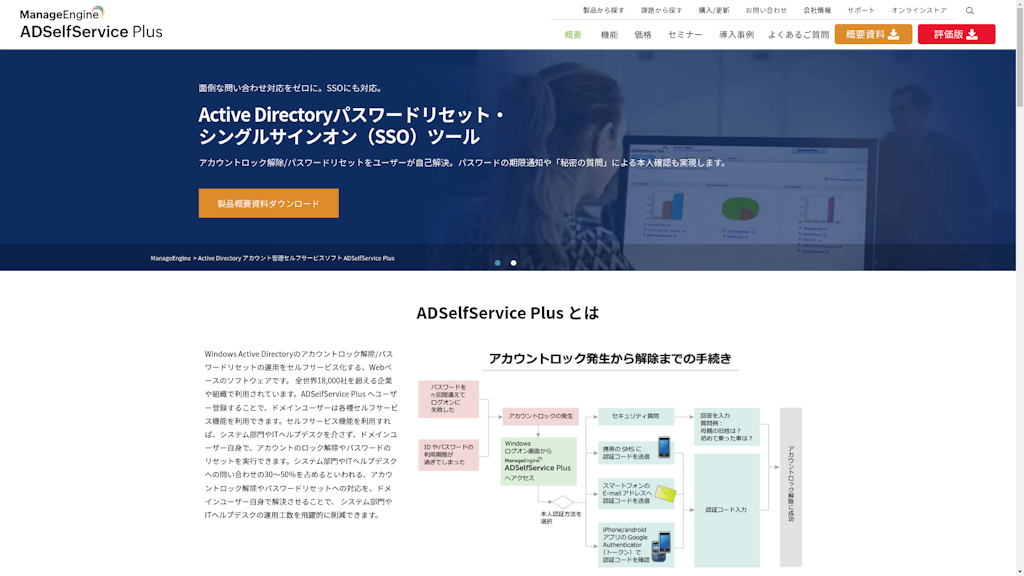Click the ManagedEngine logo inside the flowchart diagram
This screenshot has width=1024, height=576.
coord(523,460)
